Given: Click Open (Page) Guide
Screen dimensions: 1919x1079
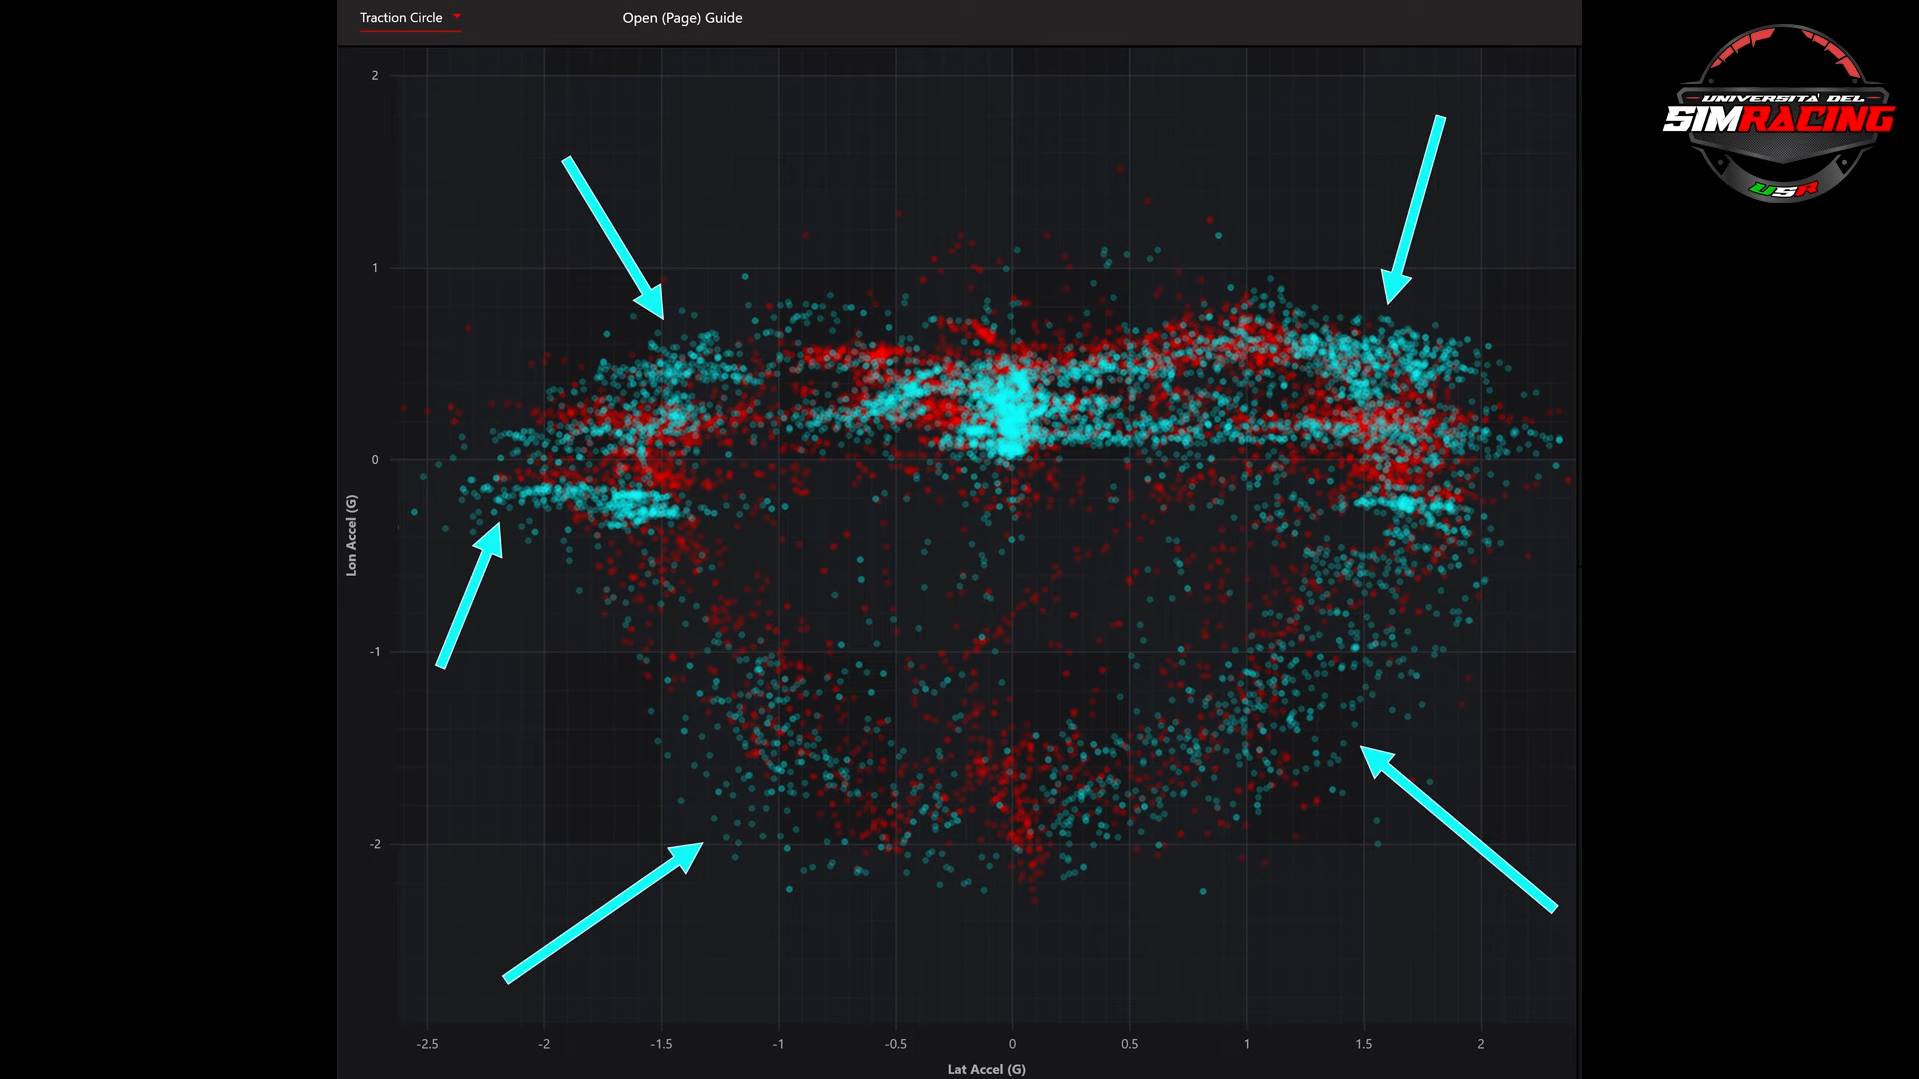Looking at the screenshot, I should point(682,18).
